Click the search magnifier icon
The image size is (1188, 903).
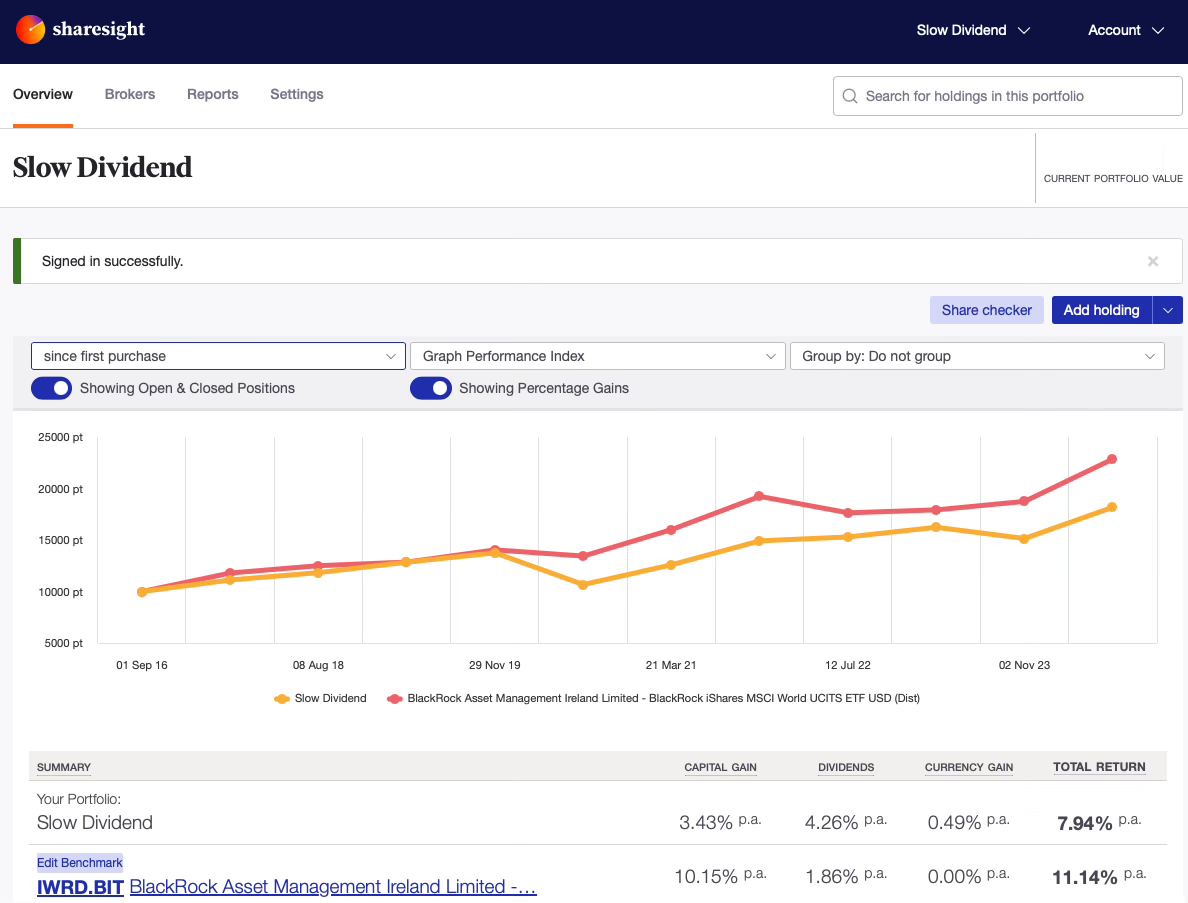pos(850,96)
